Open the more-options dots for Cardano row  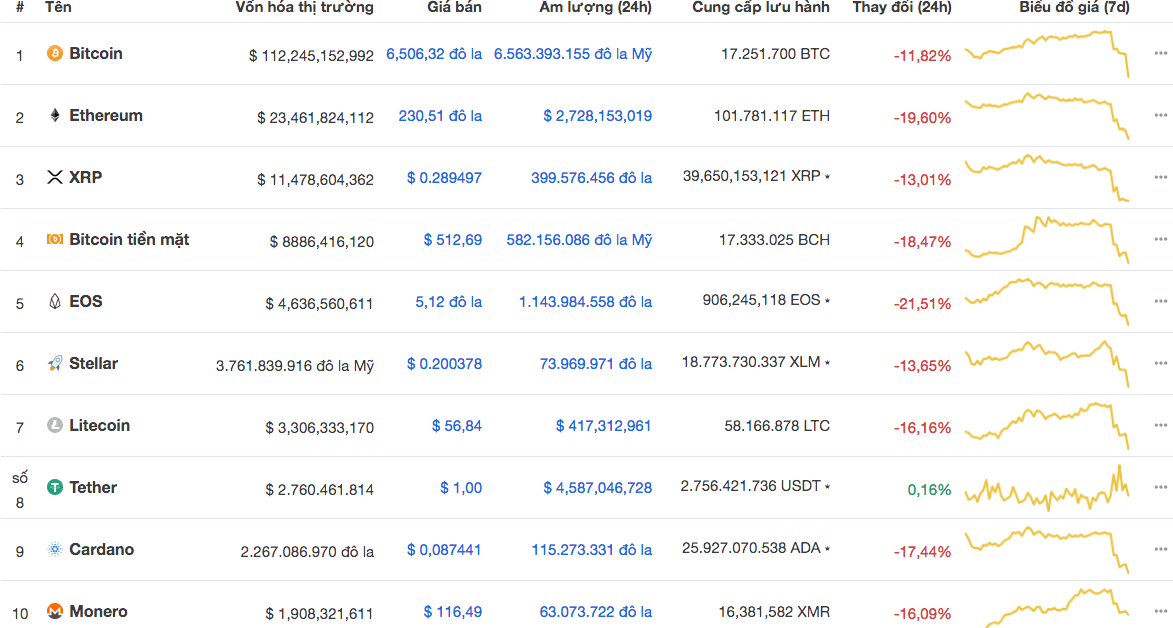[1160, 549]
